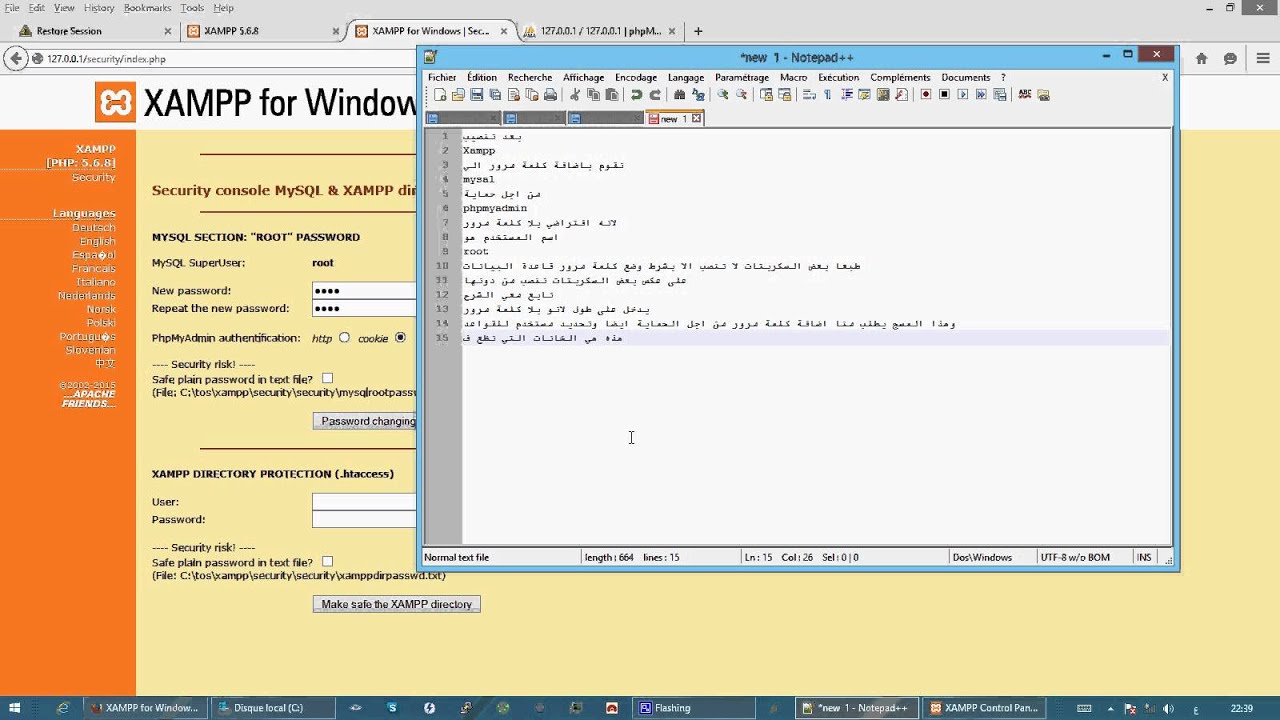
Task: Open Fichier menu in Notepad++
Action: tap(442, 77)
